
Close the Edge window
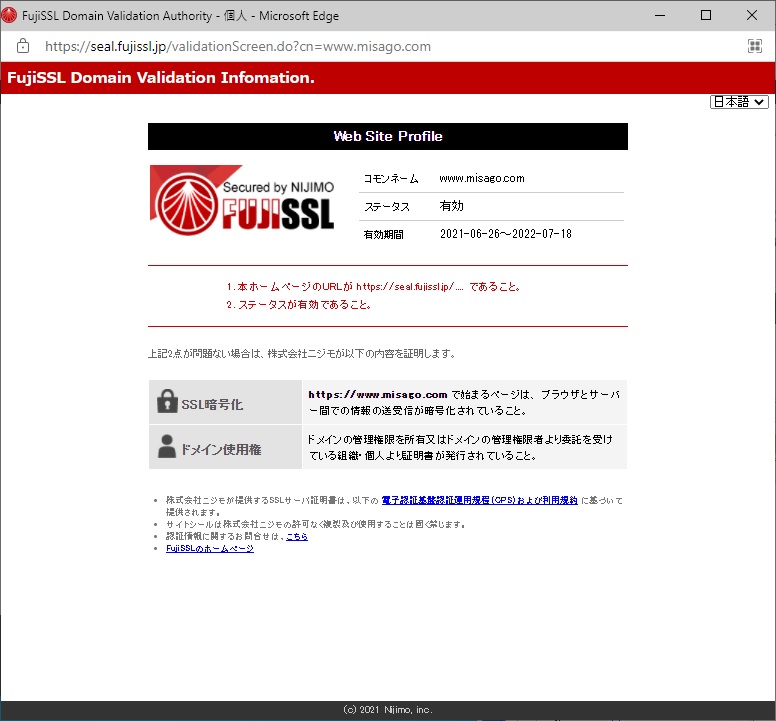[x=751, y=15]
